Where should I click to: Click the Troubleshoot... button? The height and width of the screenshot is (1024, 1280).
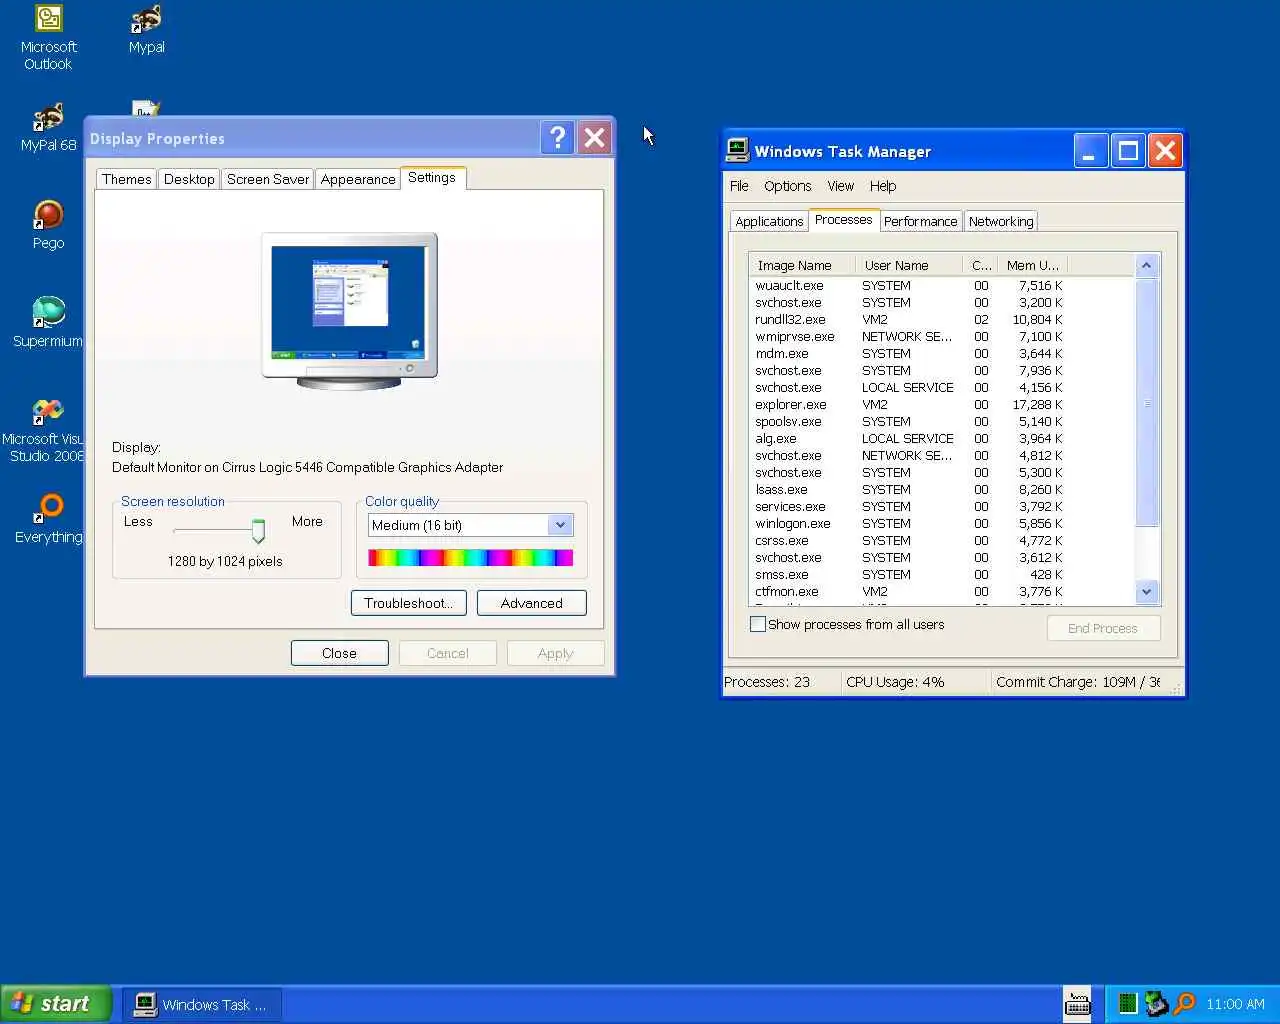point(409,603)
